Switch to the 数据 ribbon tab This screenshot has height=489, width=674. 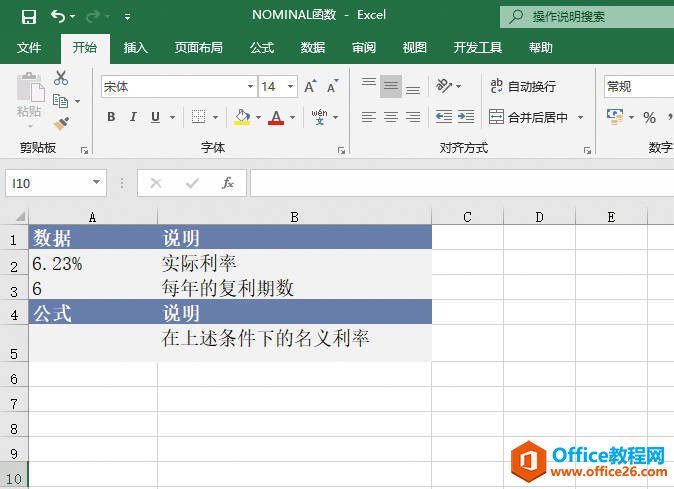click(312, 47)
